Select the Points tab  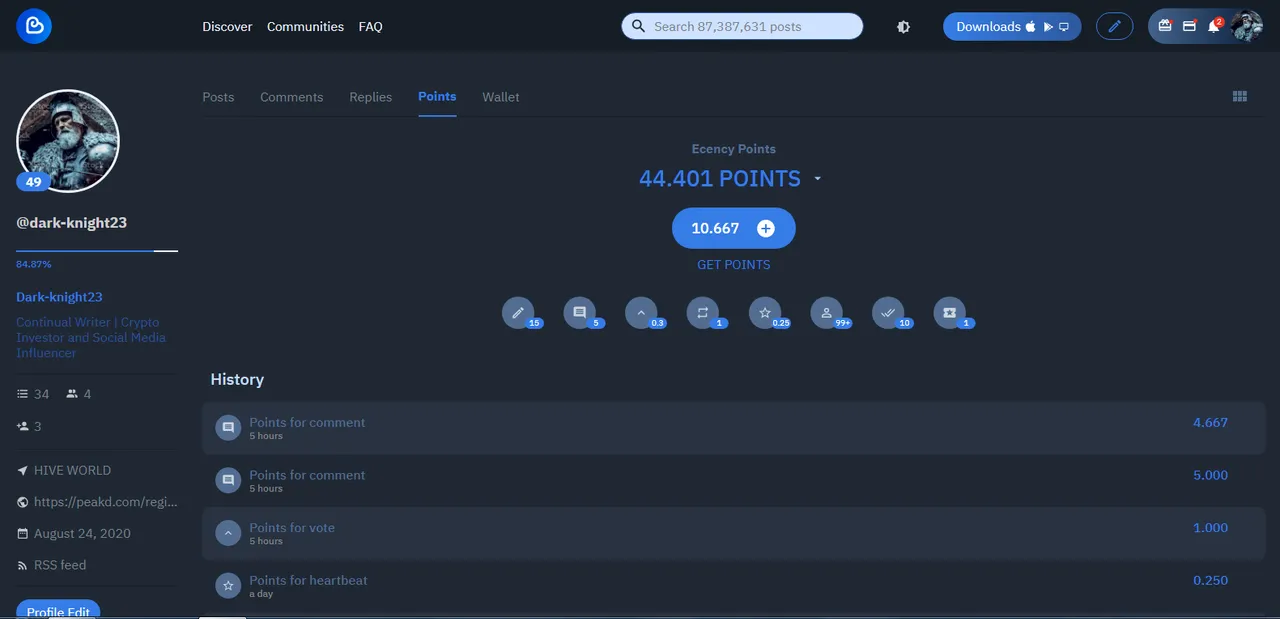[x=437, y=97]
